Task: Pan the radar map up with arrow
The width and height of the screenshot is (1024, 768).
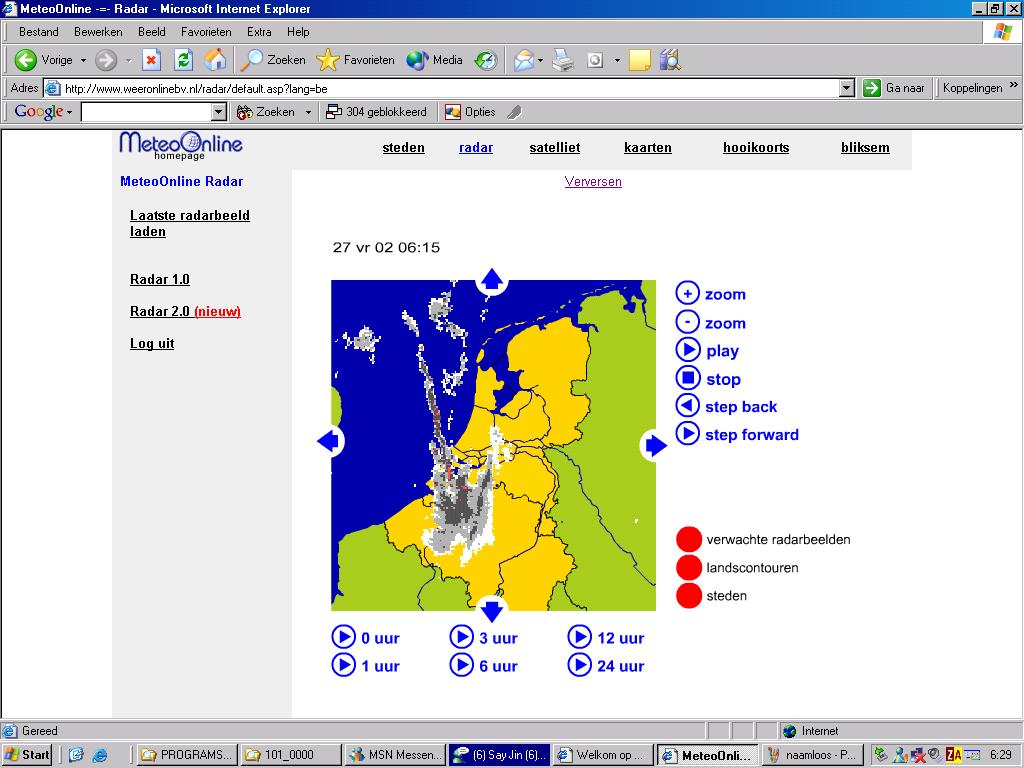Action: (492, 280)
